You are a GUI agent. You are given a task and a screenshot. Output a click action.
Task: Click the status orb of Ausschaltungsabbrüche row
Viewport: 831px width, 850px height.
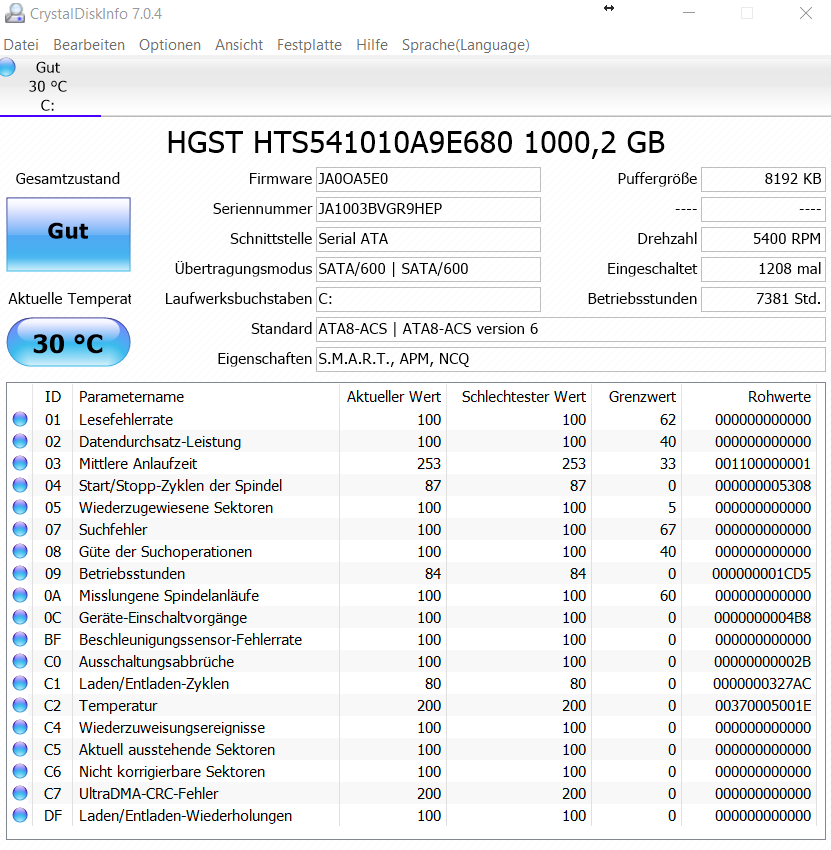click(x=20, y=661)
